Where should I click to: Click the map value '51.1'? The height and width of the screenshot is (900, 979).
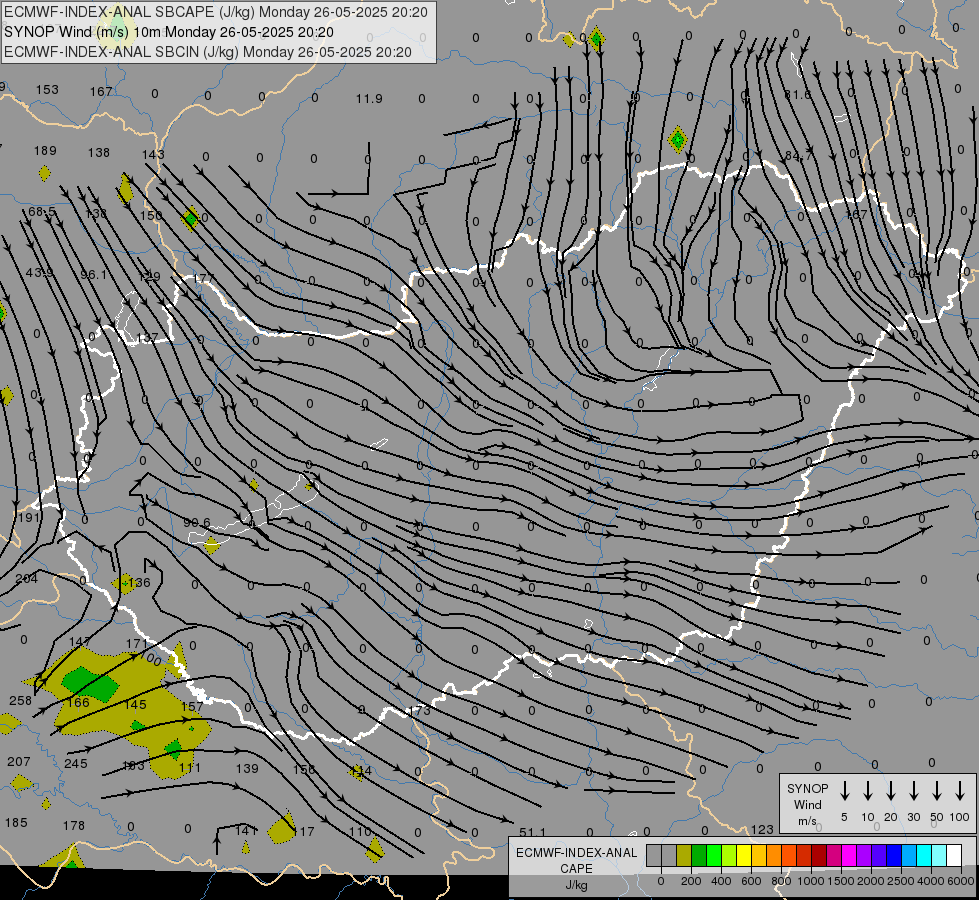coord(533,833)
